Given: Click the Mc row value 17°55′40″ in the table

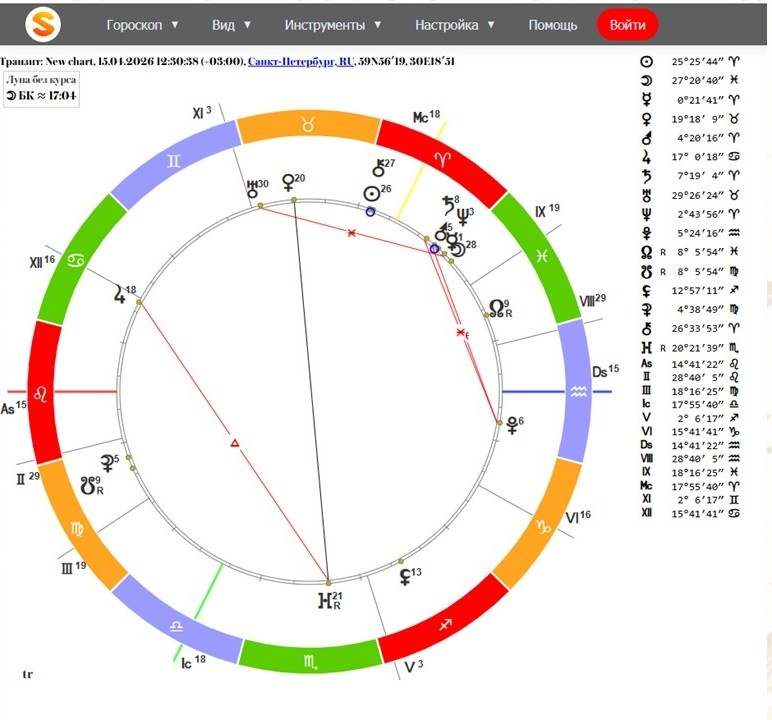Looking at the screenshot, I should tap(697, 487).
